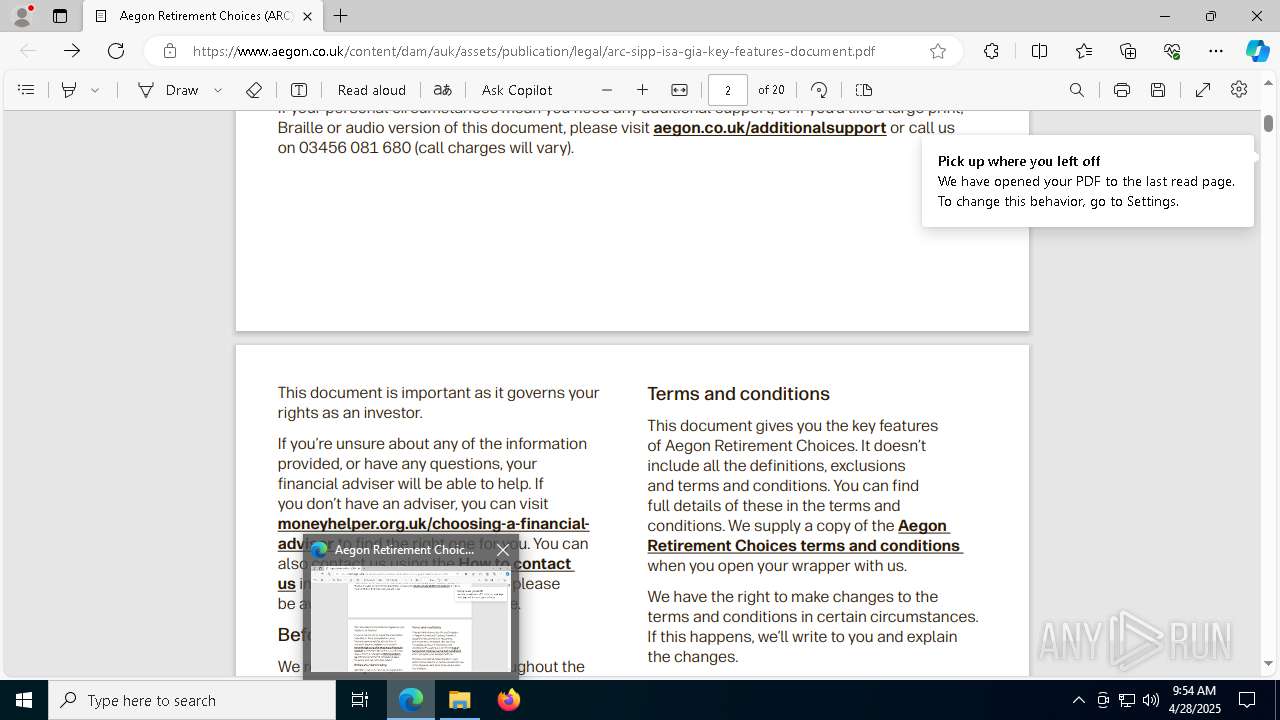Switch Page view layout

coord(864,90)
